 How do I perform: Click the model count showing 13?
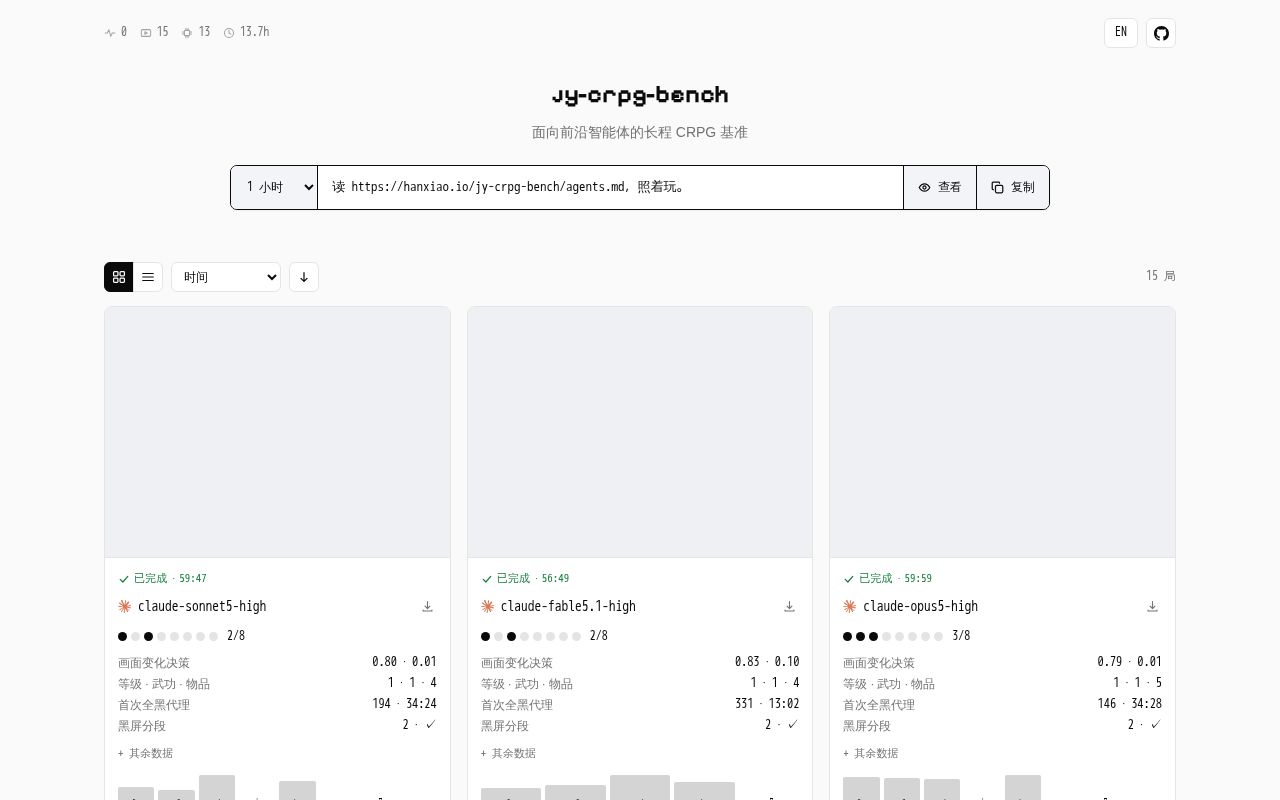point(196,32)
